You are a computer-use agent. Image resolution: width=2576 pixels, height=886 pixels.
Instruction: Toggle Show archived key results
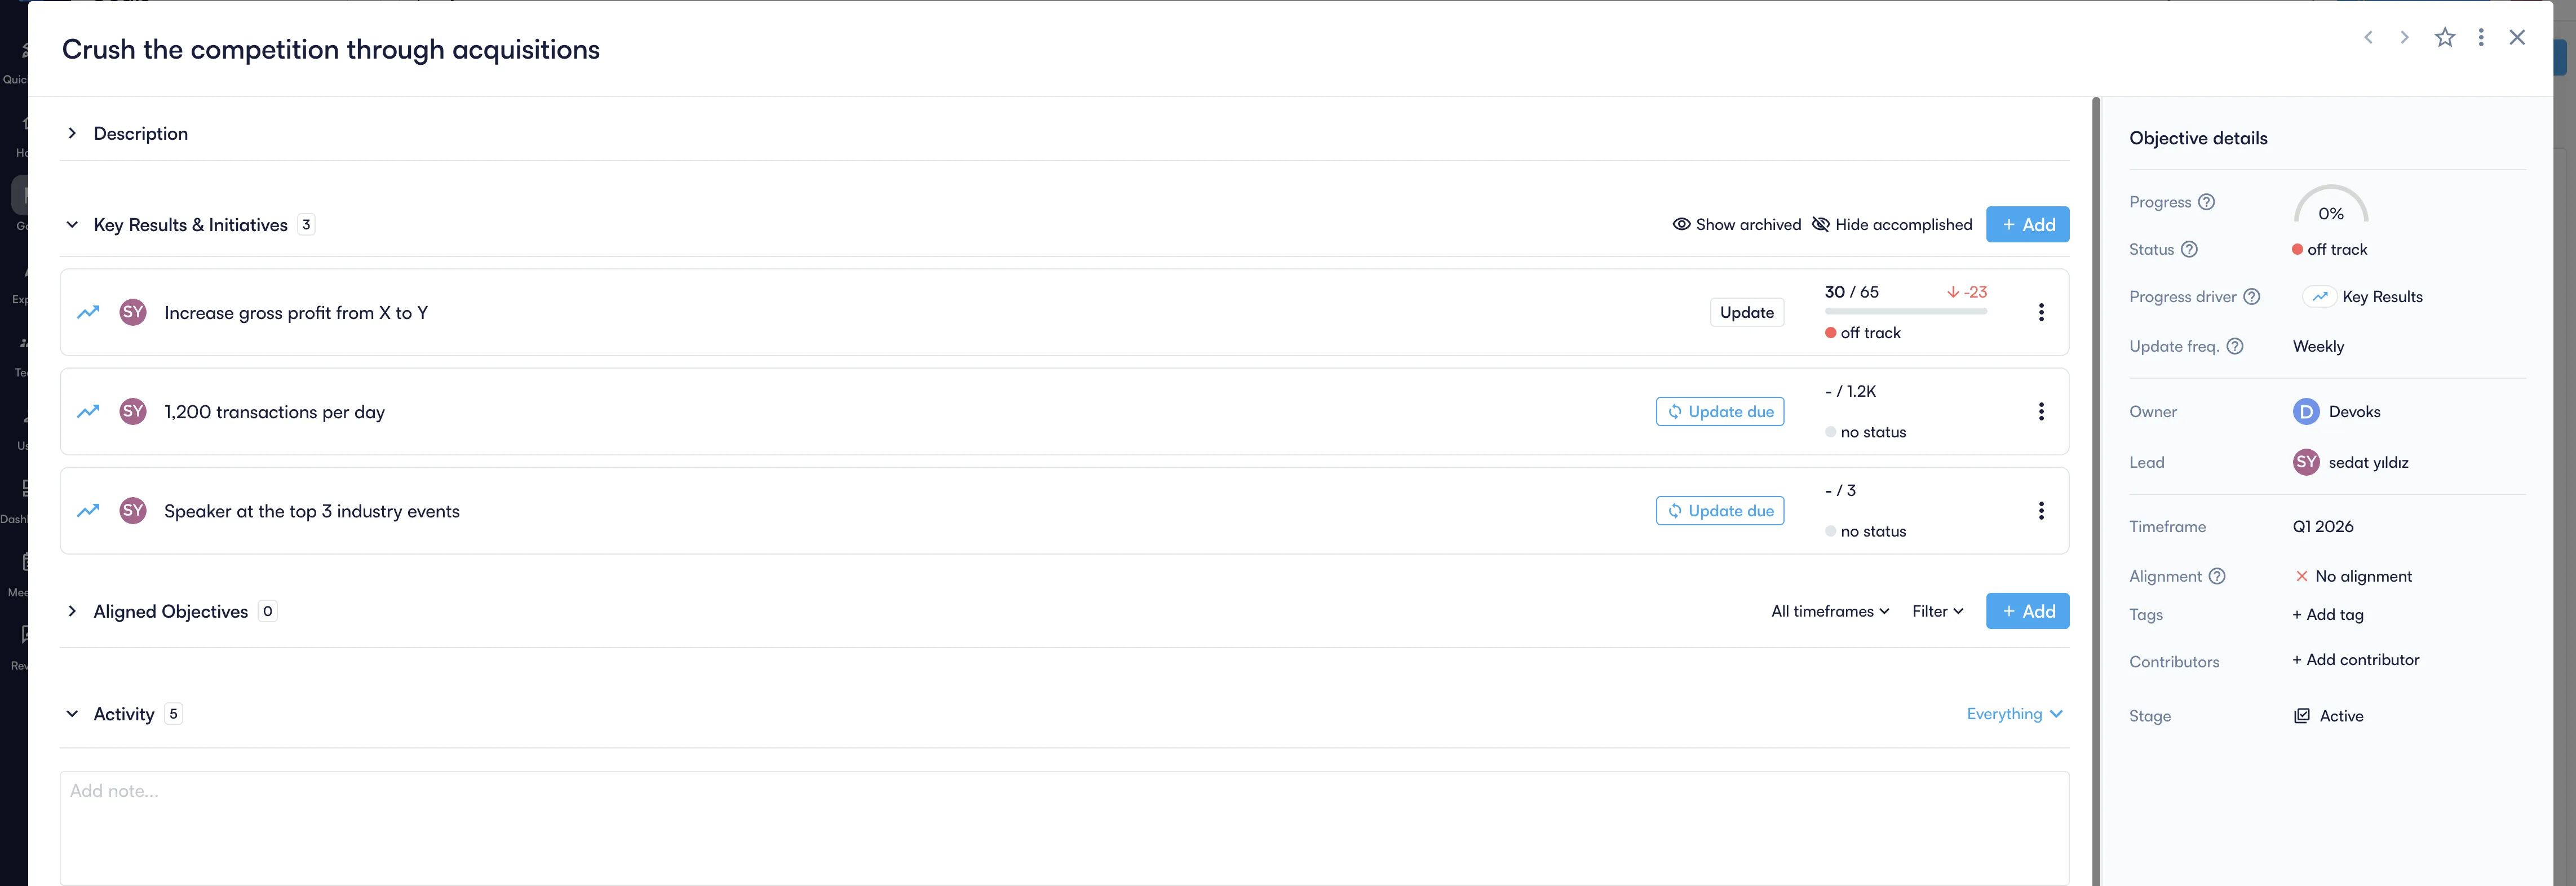point(1736,224)
